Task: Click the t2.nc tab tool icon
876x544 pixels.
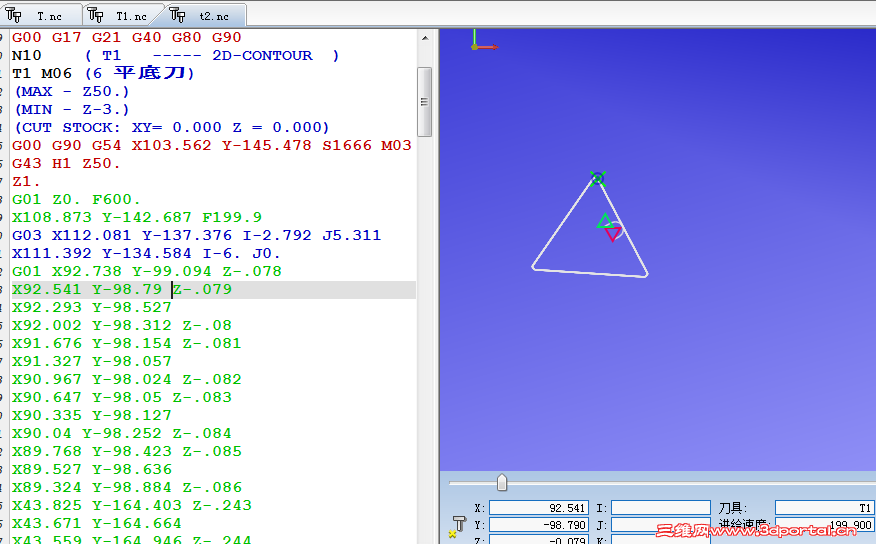Action: click(177, 15)
